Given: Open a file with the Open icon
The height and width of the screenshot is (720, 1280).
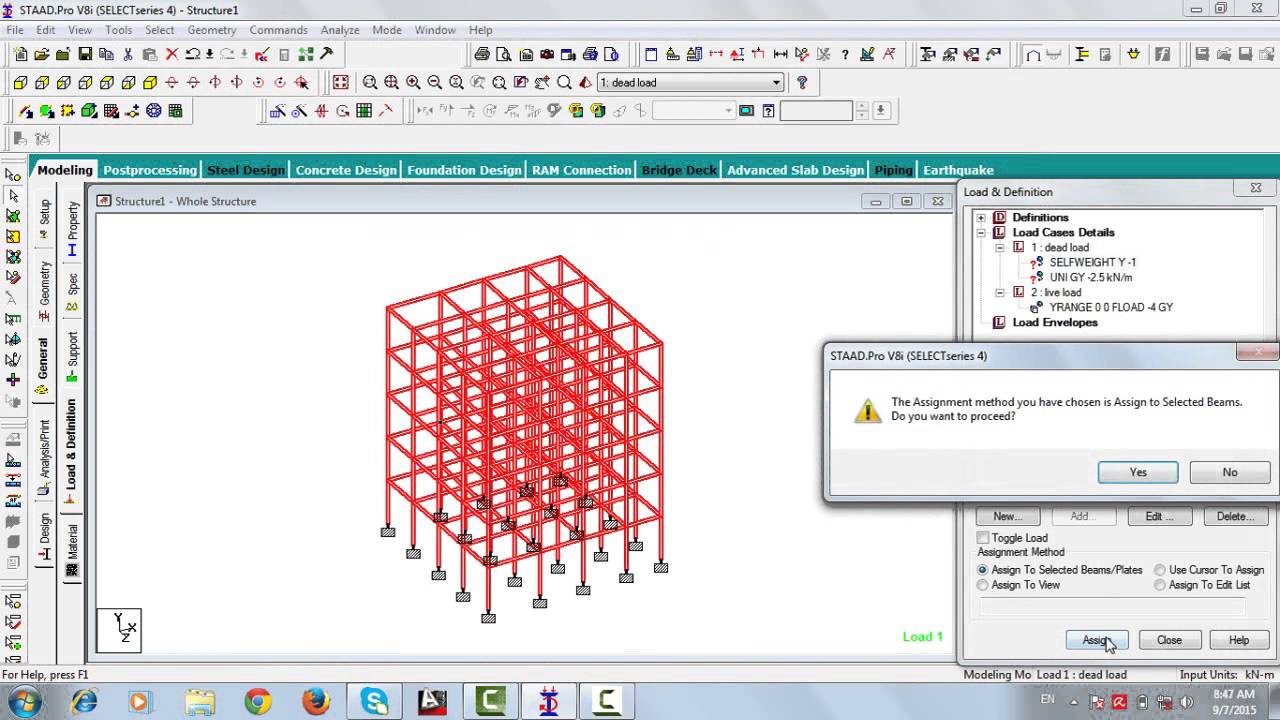Looking at the screenshot, I should tap(41, 54).
